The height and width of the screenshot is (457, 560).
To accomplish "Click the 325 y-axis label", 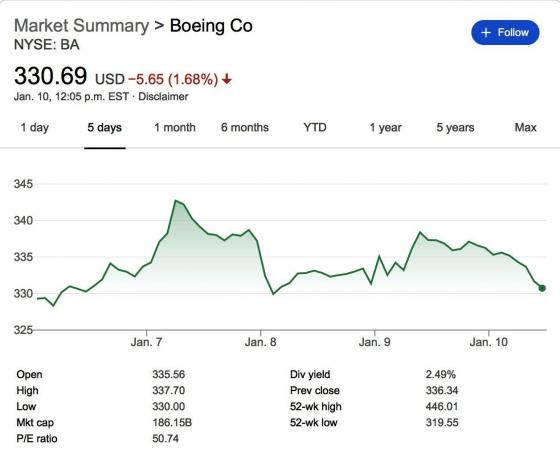I will 23,330.
